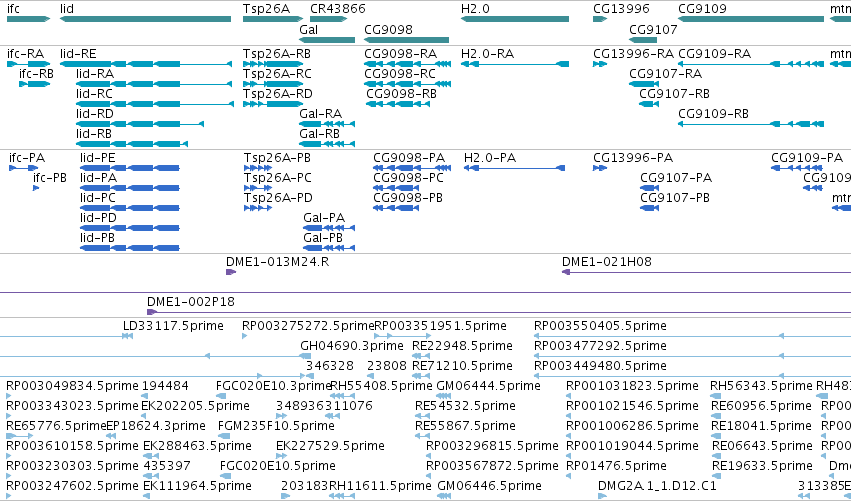Viewport: 851px width, 501px height.
Task: Select the lid-RA transcript
Action: click(154, 84)
